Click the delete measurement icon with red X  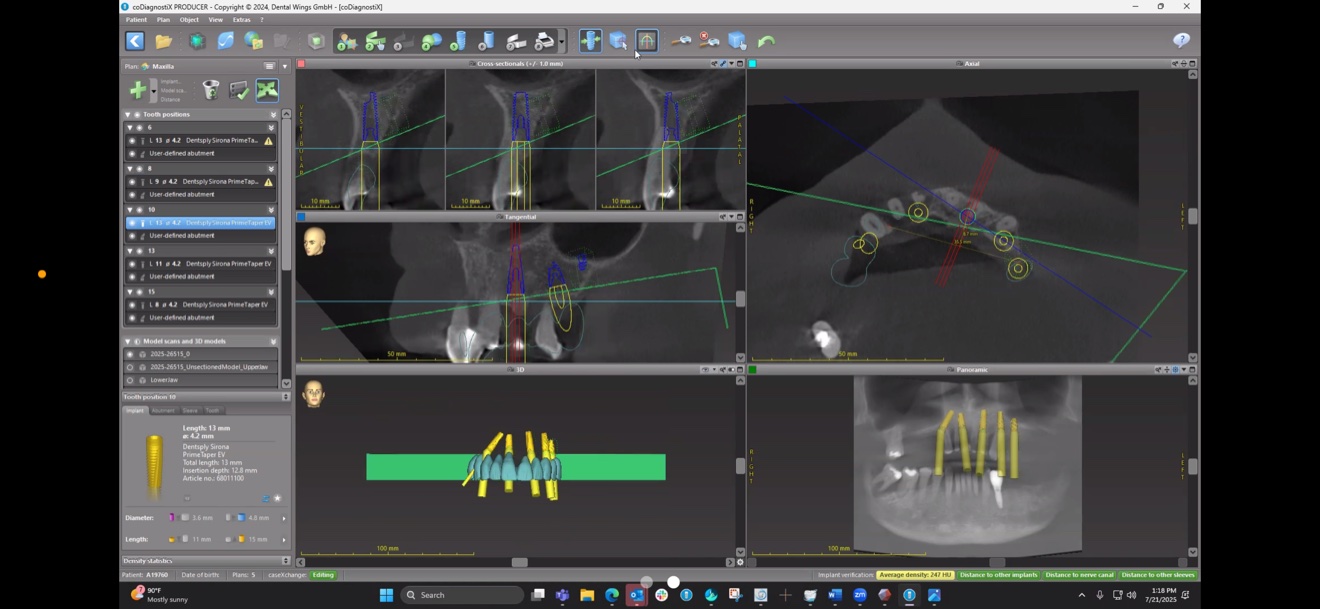709,41
